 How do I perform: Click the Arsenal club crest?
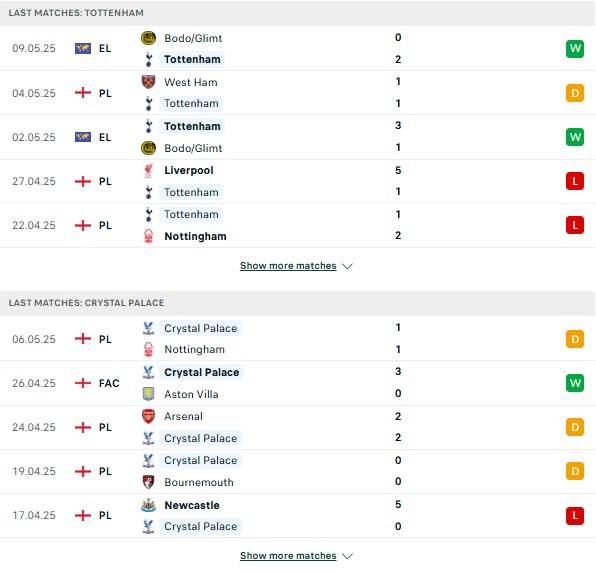tap(148, 416)
